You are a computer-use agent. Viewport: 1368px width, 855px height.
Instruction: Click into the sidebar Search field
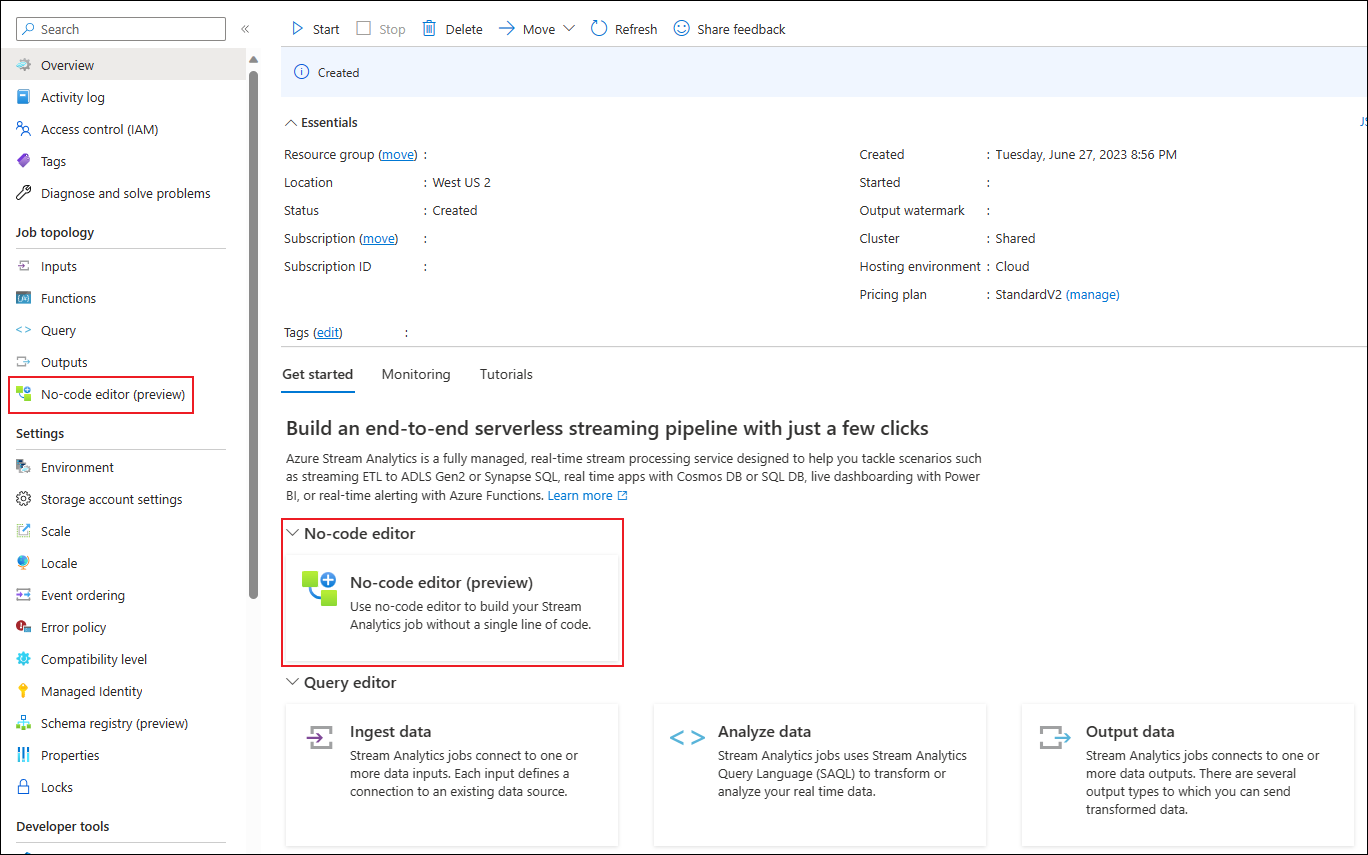(x=121, y=29)
